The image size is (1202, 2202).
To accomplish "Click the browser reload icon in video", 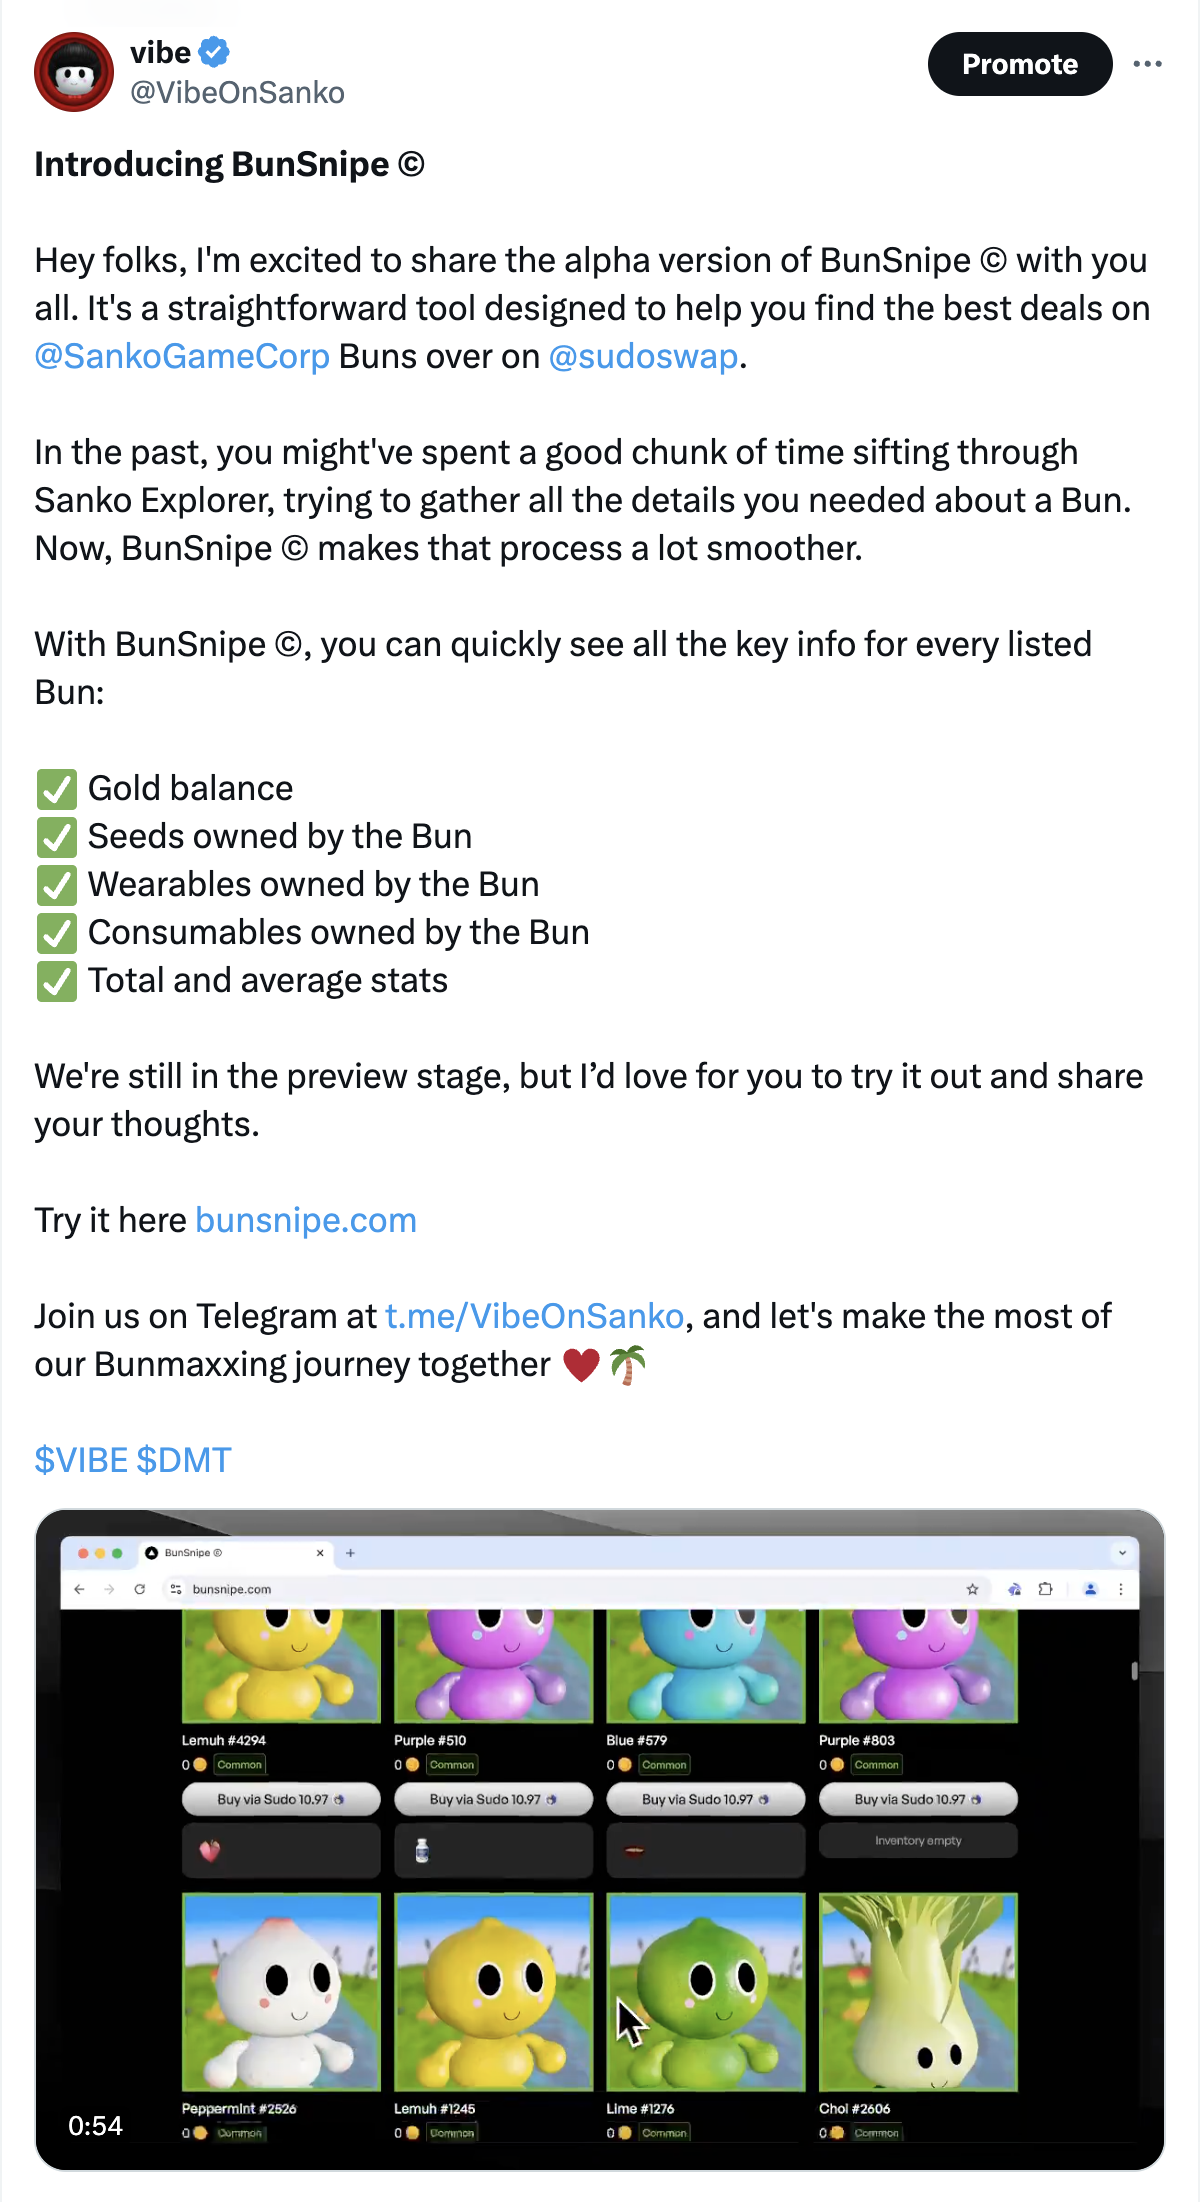I will [x=140, y=1589].
